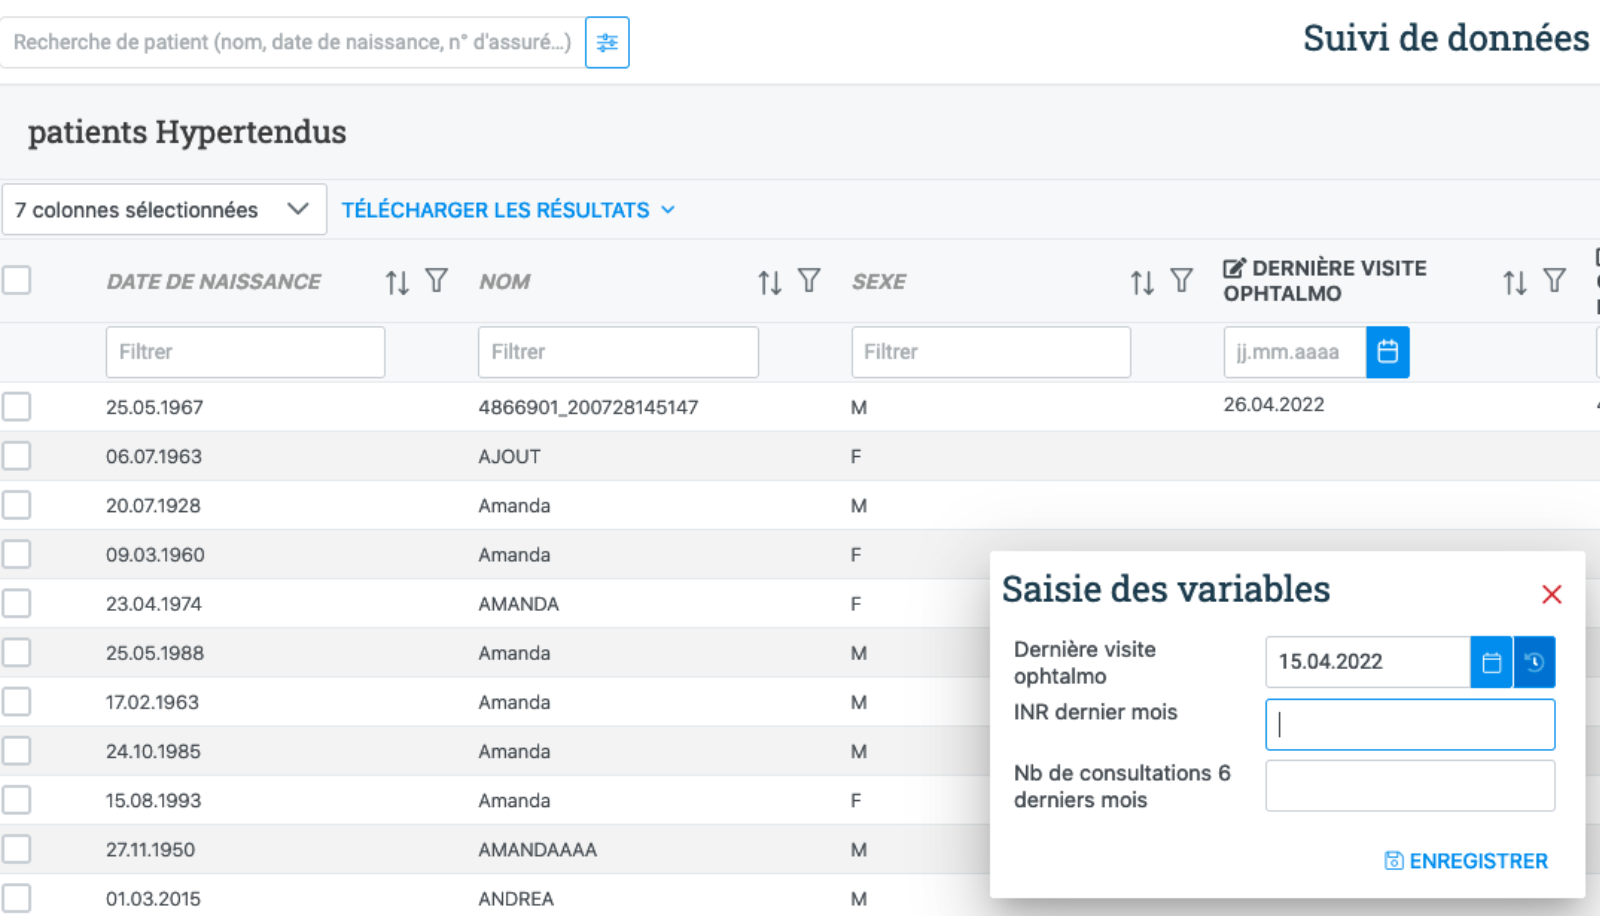Open filter options for Sexe column
1600x916 pixels.
(x=1181, y=281)
